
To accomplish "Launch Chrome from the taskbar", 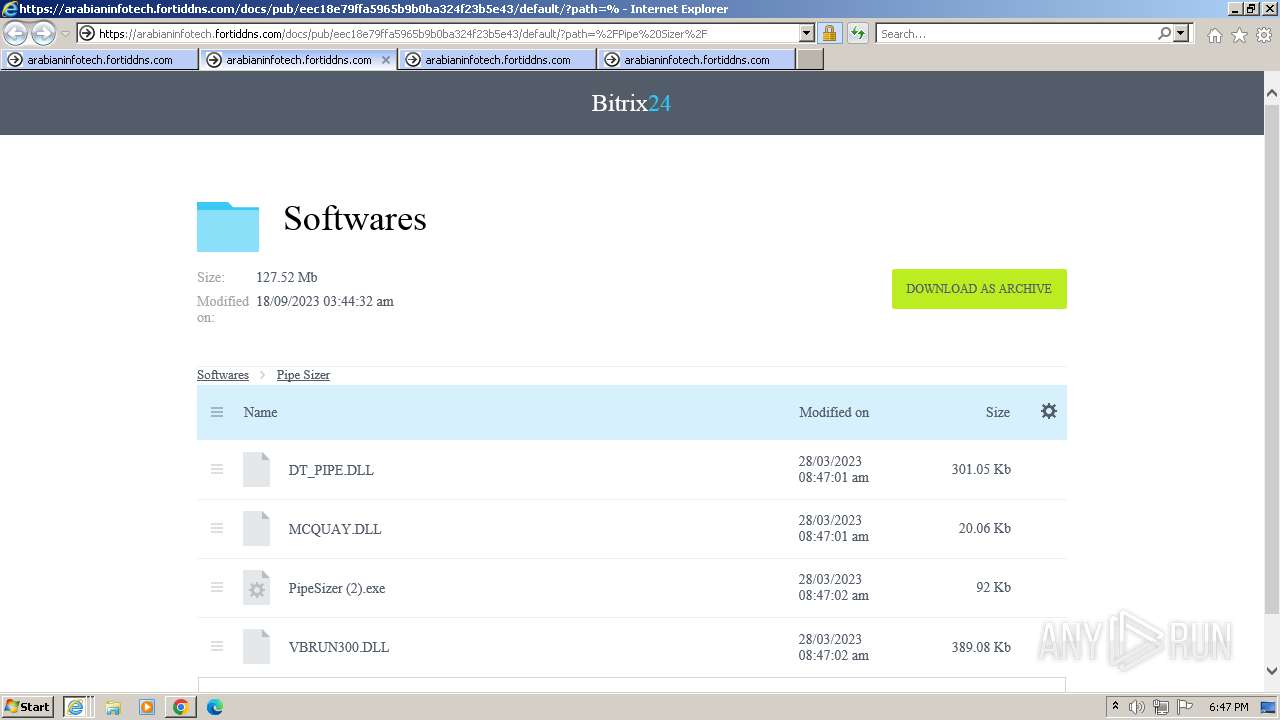I will [x=181, y=707].
